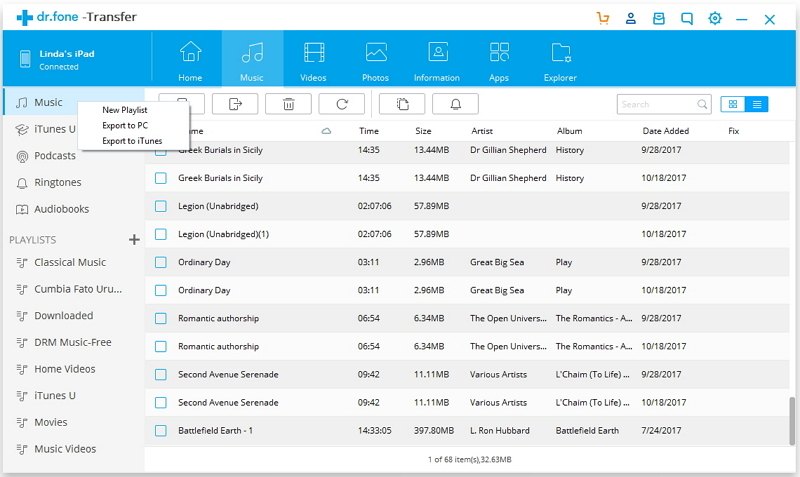Click the cloud icon column header
800x477 pixels.
click(x=326, y=131)
